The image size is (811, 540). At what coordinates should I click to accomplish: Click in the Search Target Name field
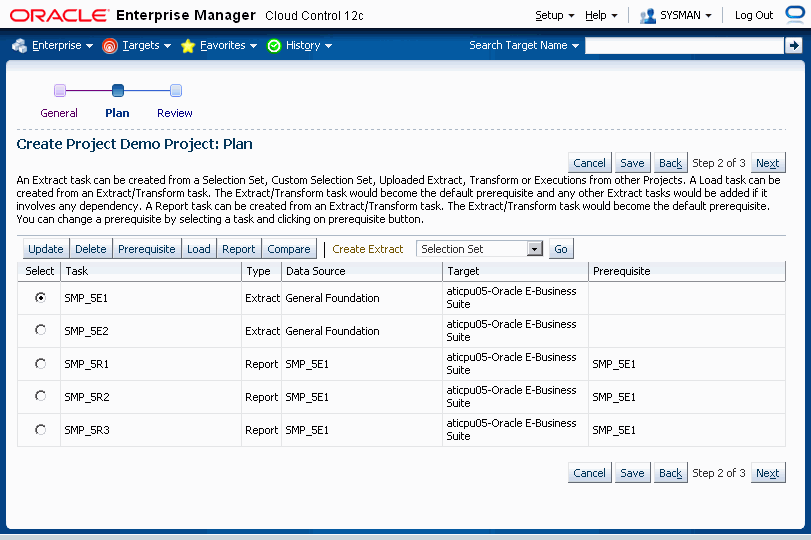click(x=684, y=46)
